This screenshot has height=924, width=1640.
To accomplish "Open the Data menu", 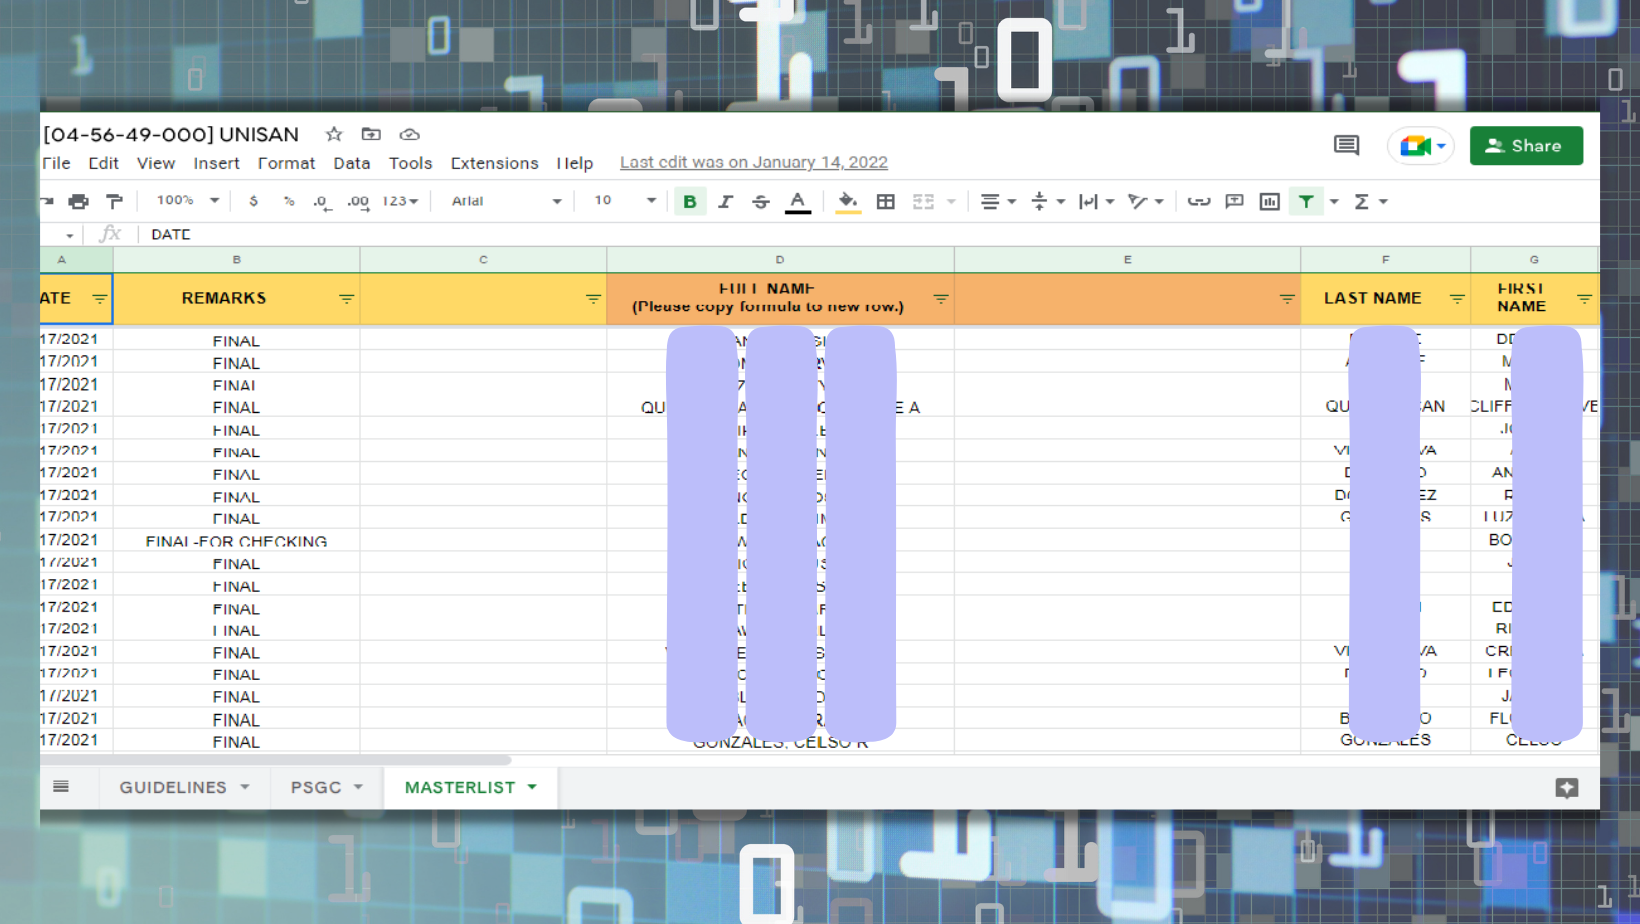I will (x=351, y=163).
